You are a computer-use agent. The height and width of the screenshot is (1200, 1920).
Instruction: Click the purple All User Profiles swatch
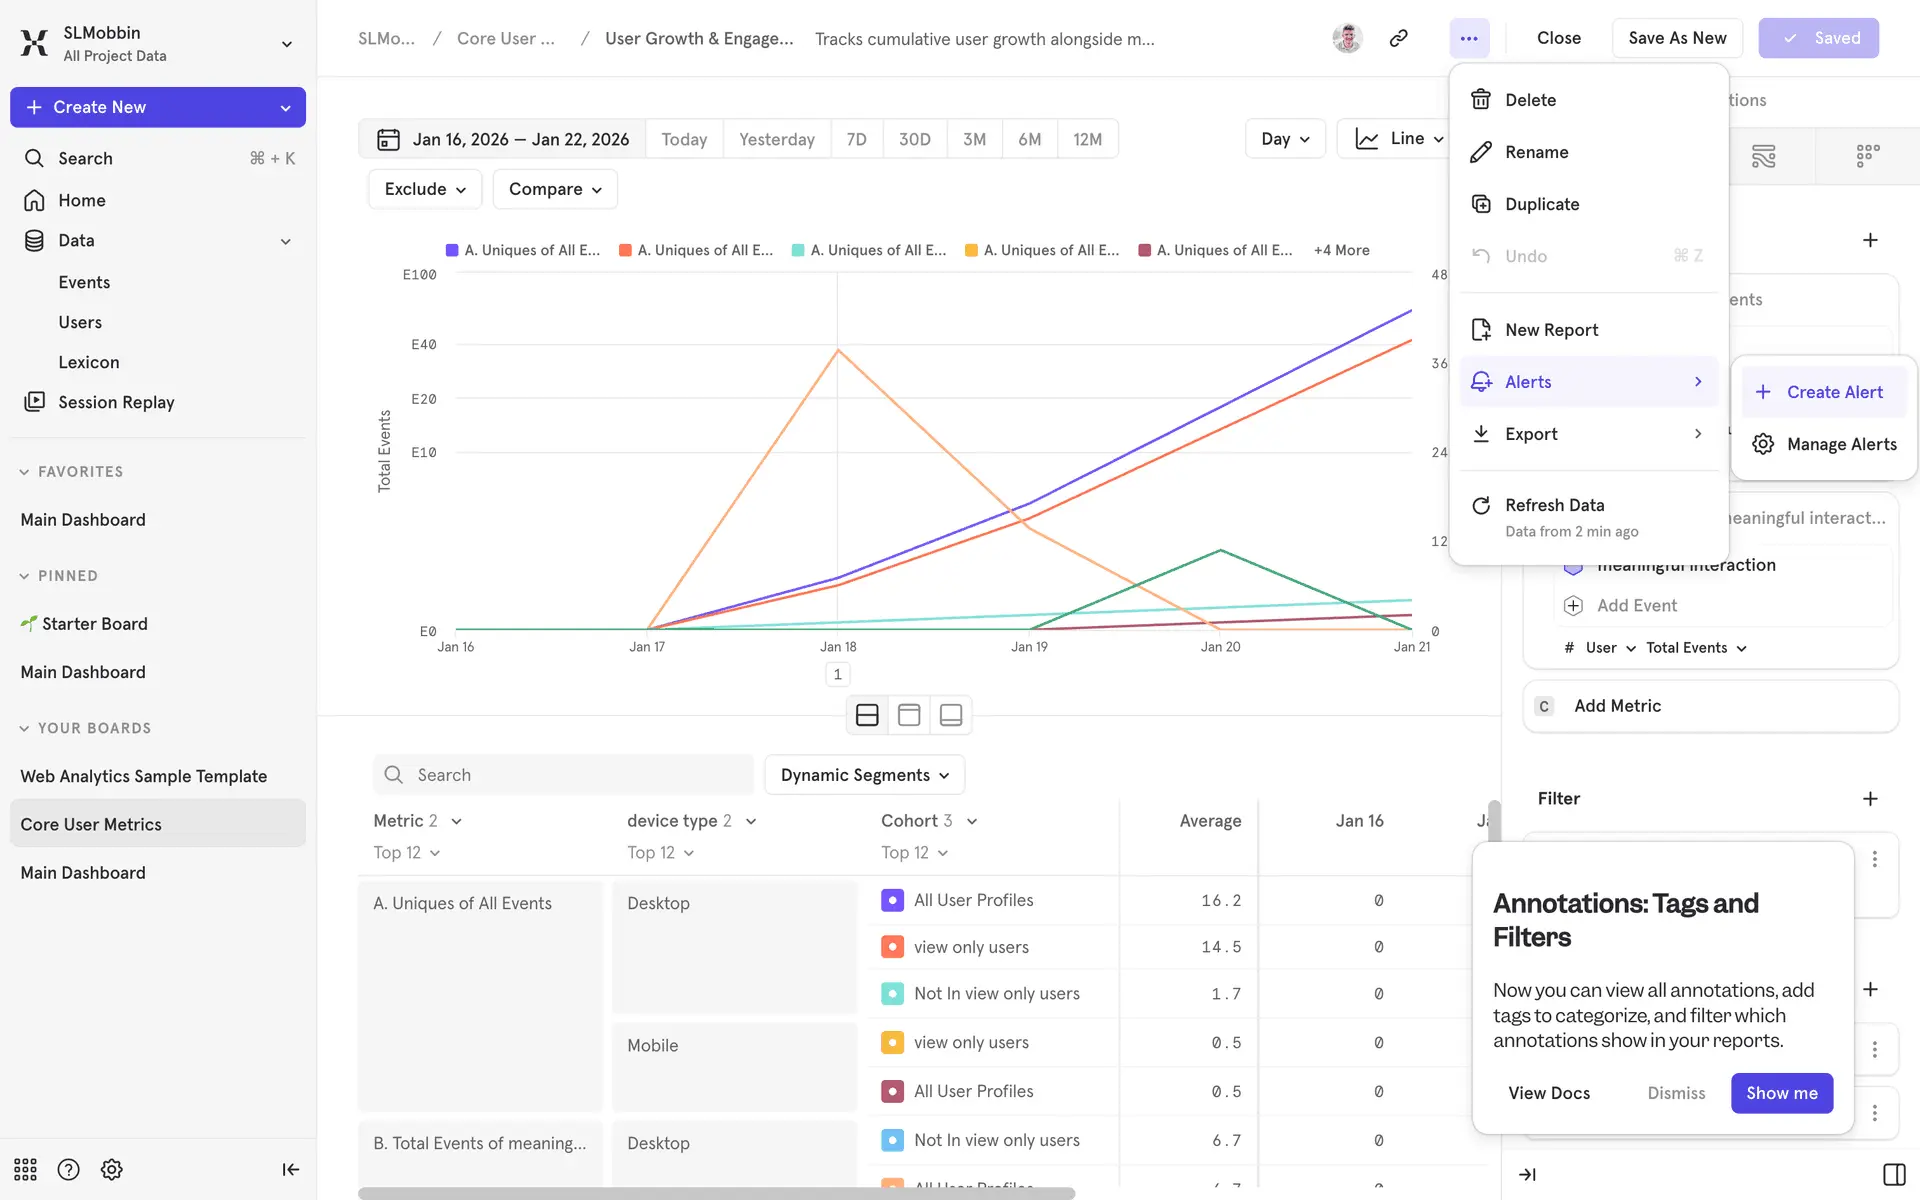tap(892, 900)
